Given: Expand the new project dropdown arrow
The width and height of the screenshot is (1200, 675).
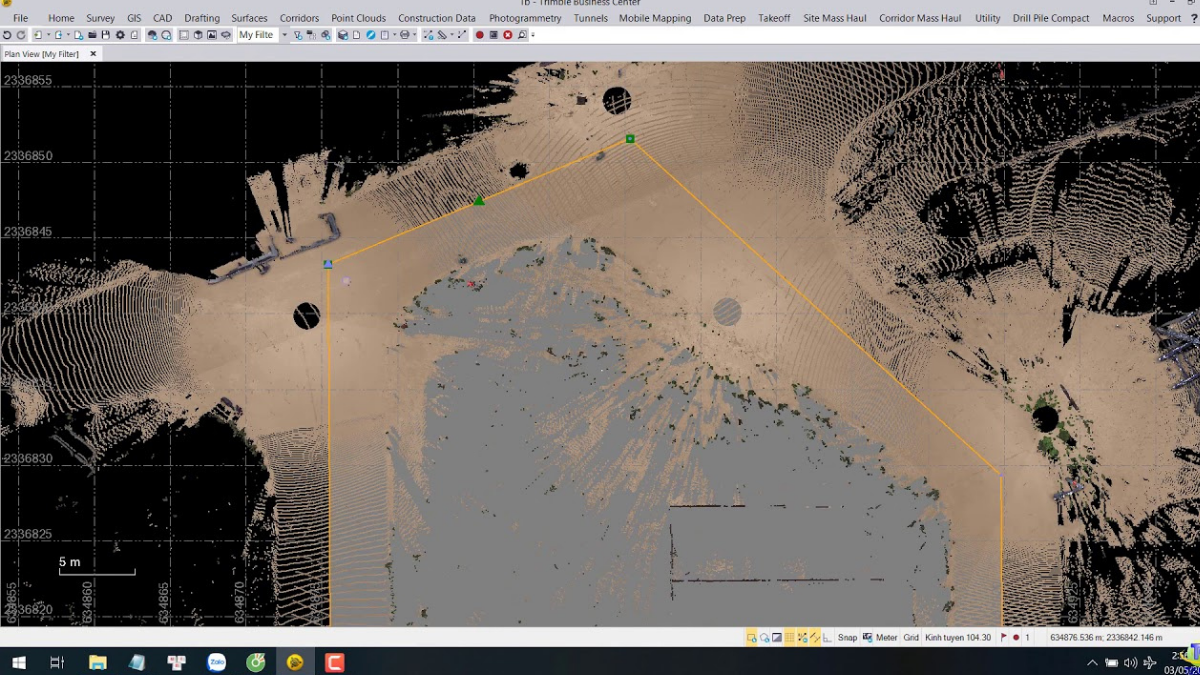Looking at the screenshot, I should [x=48, y=35].
